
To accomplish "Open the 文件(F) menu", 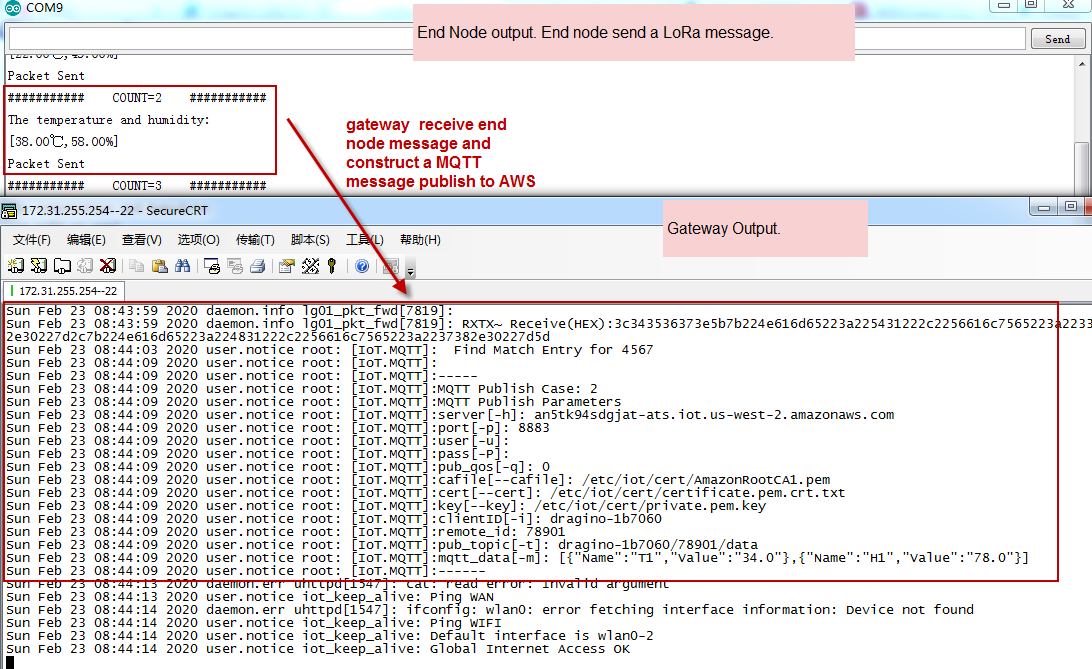I will (31, 240).
